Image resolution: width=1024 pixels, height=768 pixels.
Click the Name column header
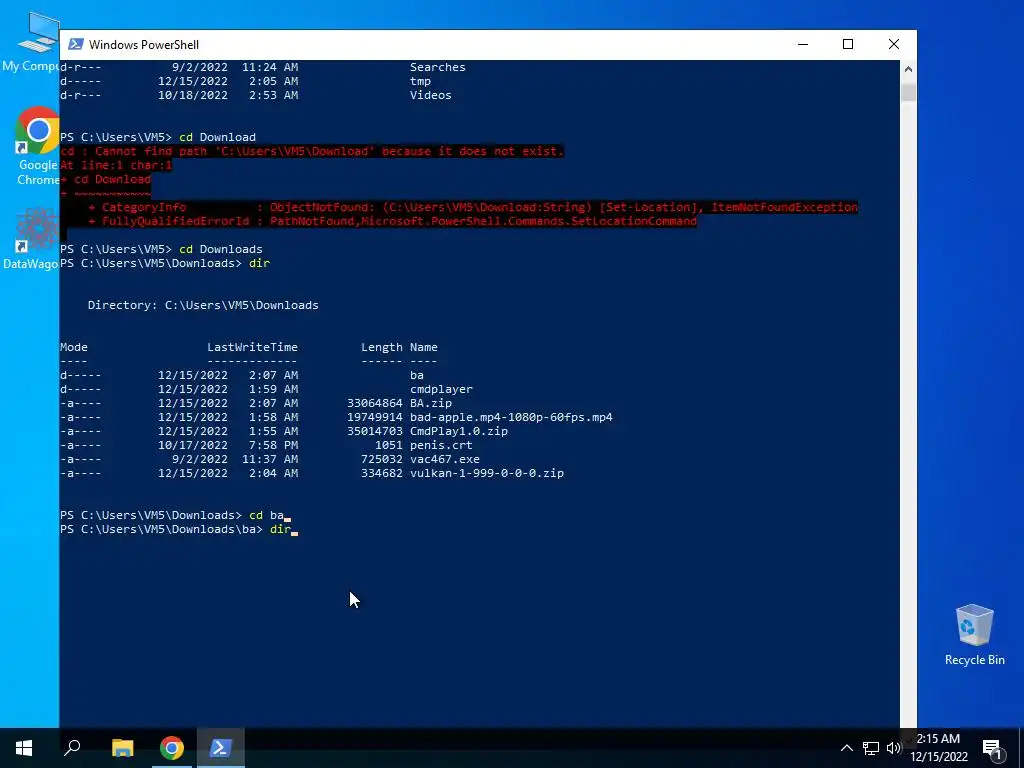pyautogui.click(x=424, y=347)
